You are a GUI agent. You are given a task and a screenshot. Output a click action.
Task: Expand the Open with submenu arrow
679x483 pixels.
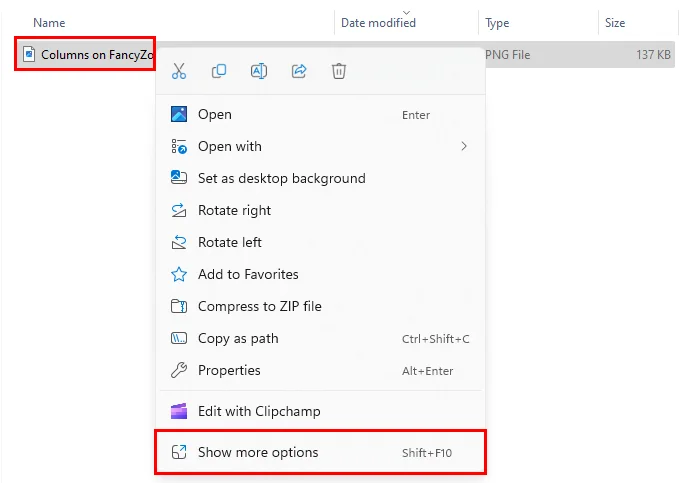(463, 146)
